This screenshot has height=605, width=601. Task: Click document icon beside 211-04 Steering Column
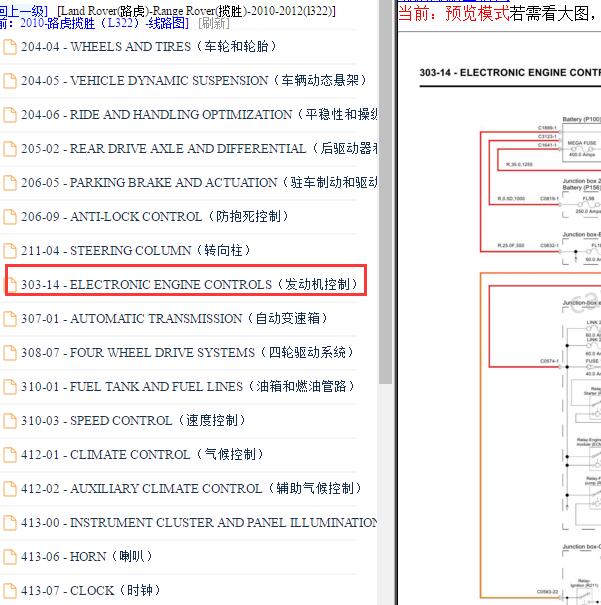tap(10, 251)
